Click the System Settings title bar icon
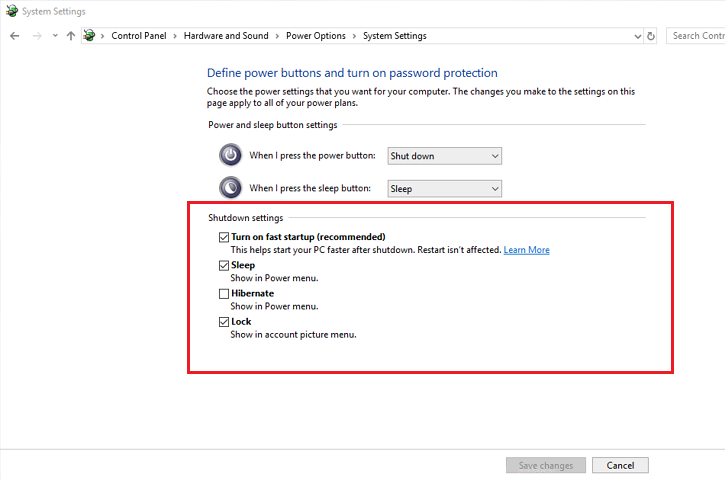 (x=11, y=11)
